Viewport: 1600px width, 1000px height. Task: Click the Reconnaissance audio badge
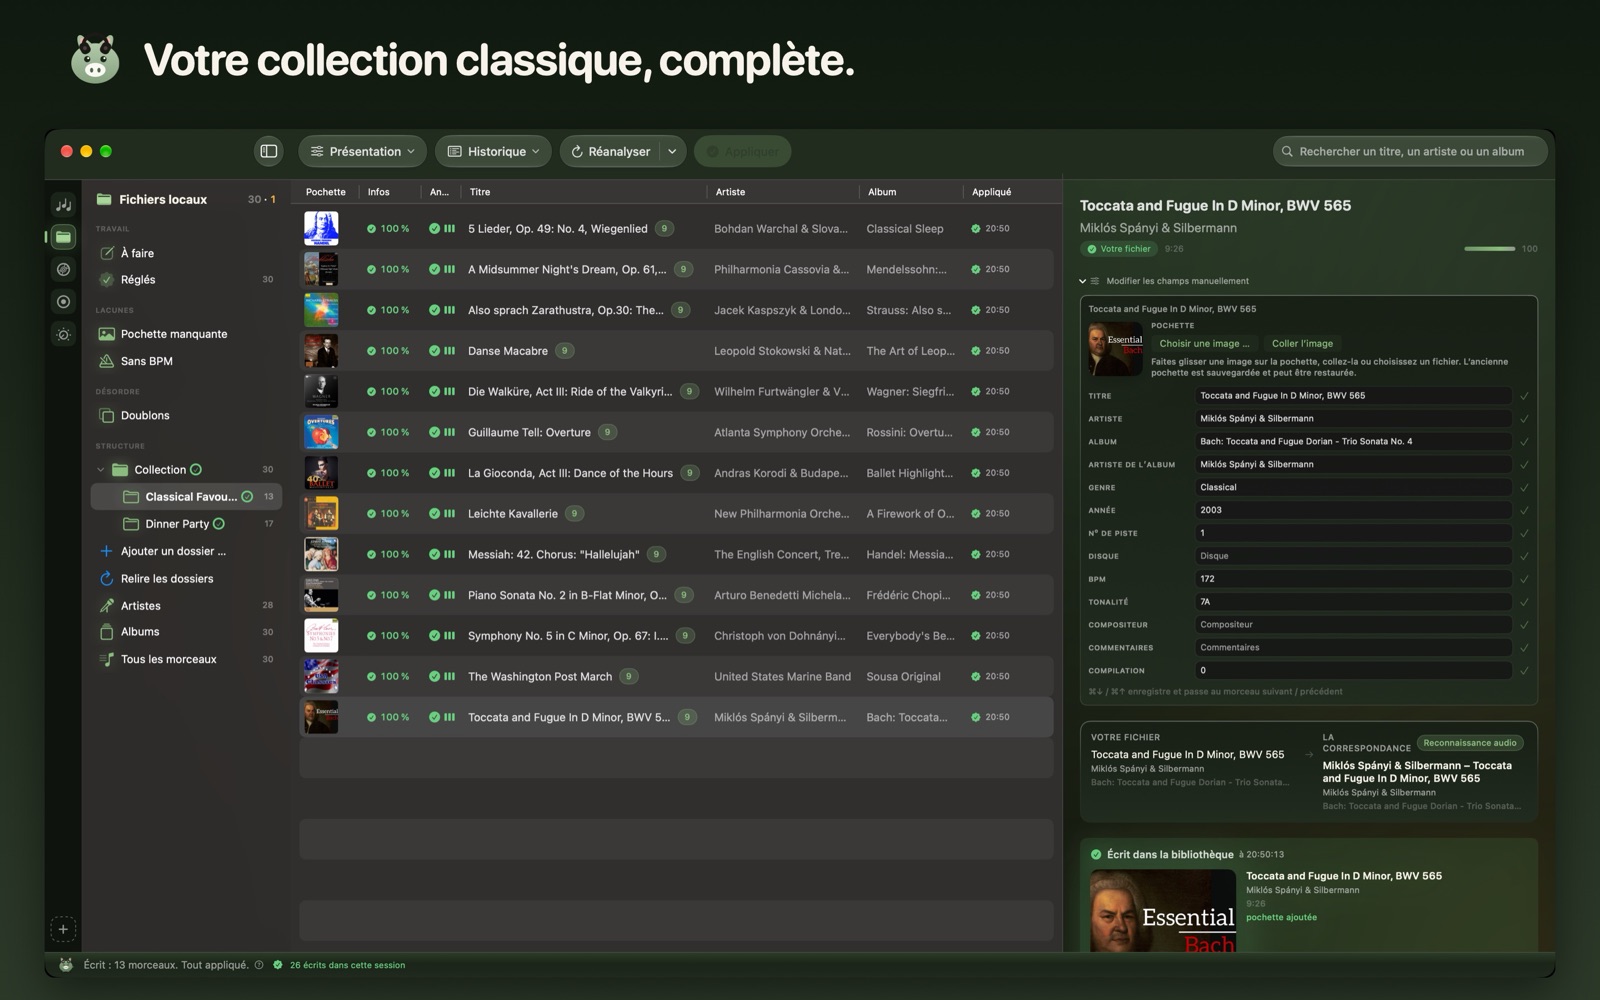pos(1470,743)
